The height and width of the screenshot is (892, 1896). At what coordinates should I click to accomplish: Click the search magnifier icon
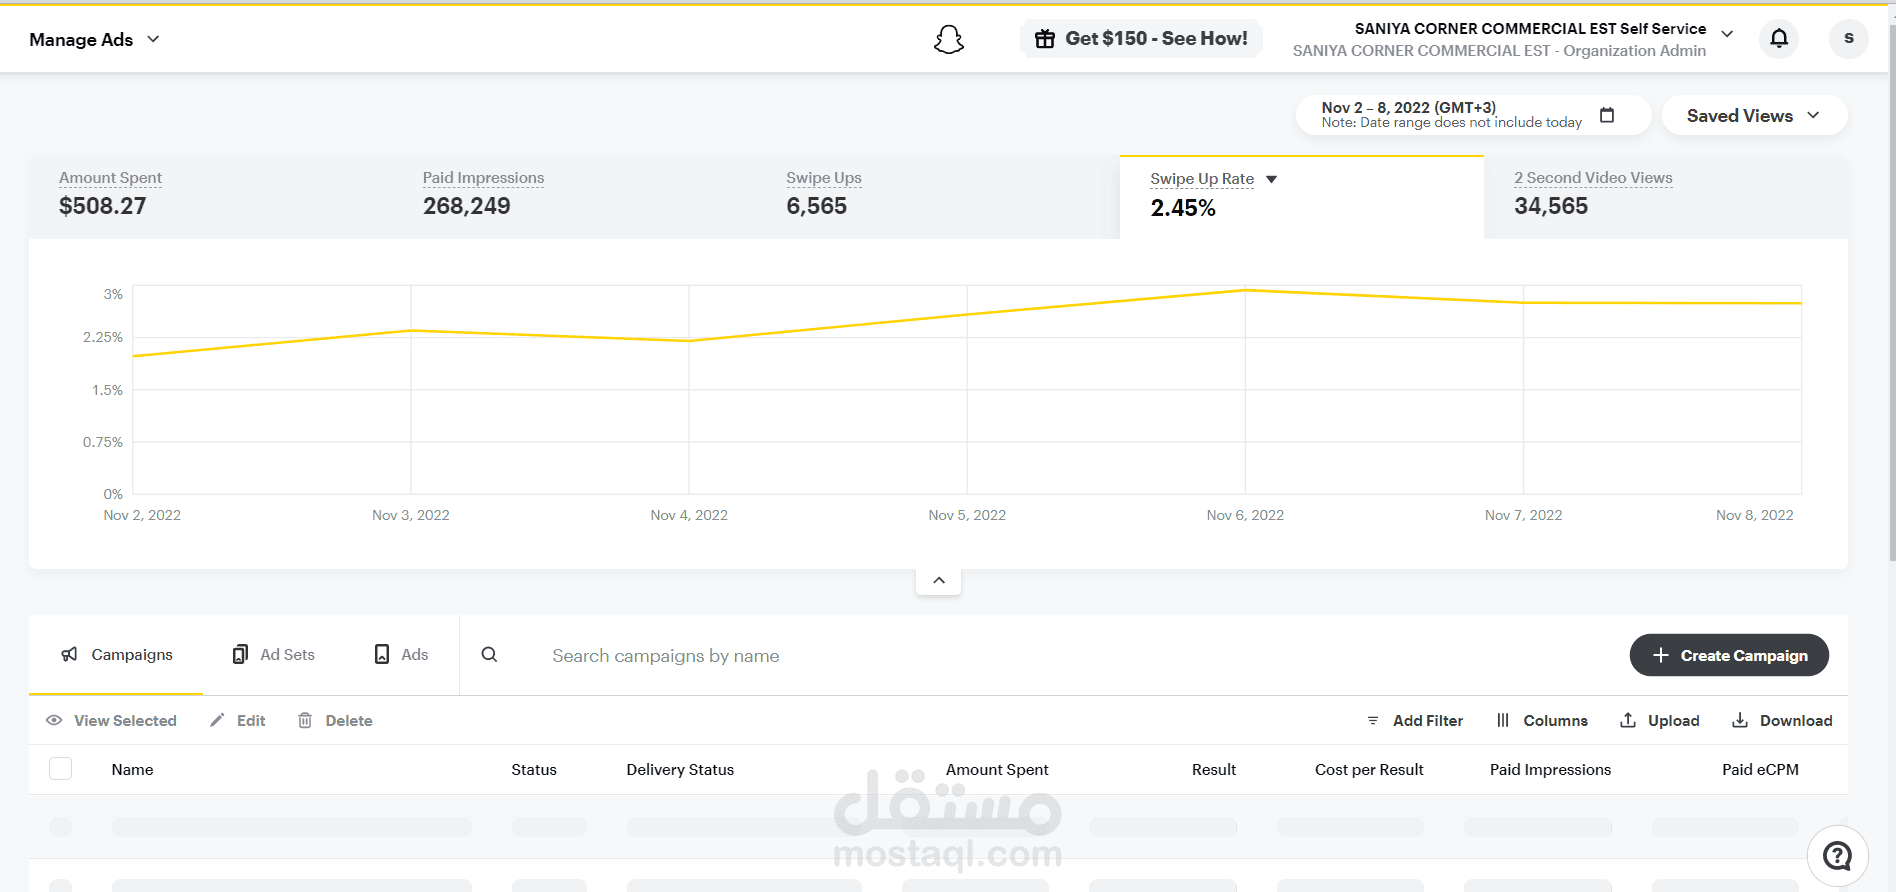click(489, 655)
